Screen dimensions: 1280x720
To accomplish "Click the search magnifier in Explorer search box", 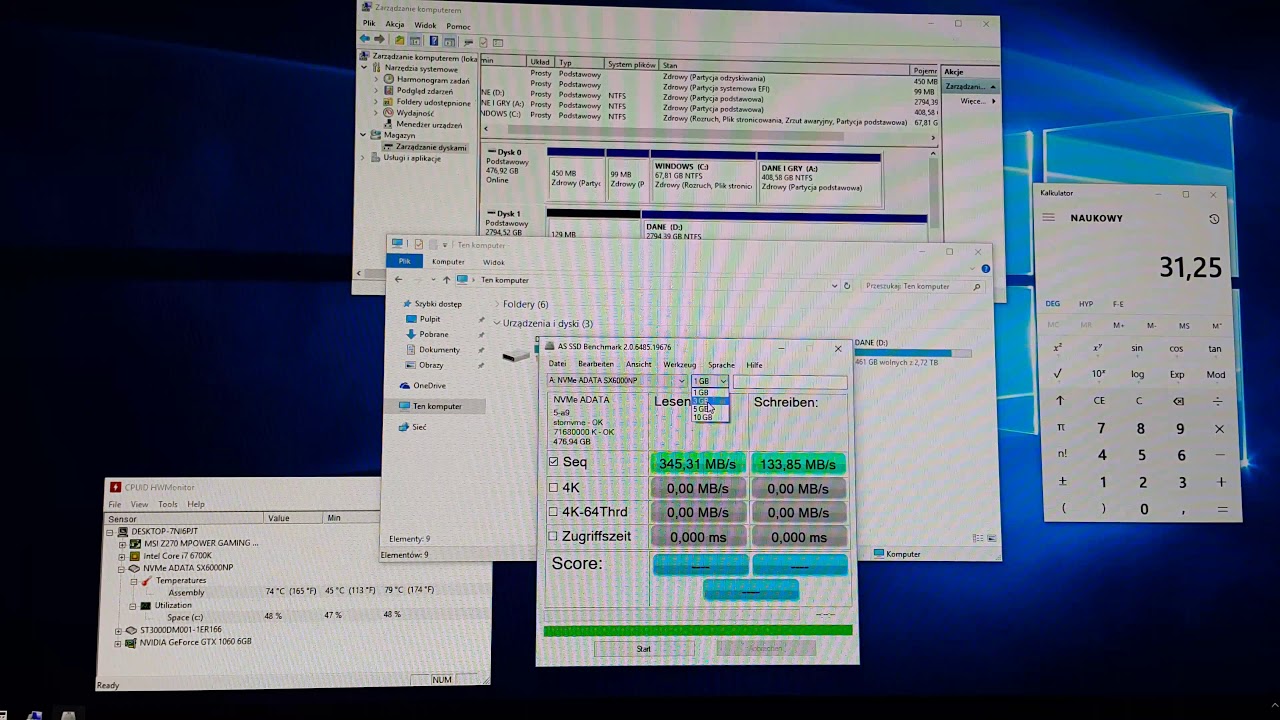I will [x=977, y=287].
